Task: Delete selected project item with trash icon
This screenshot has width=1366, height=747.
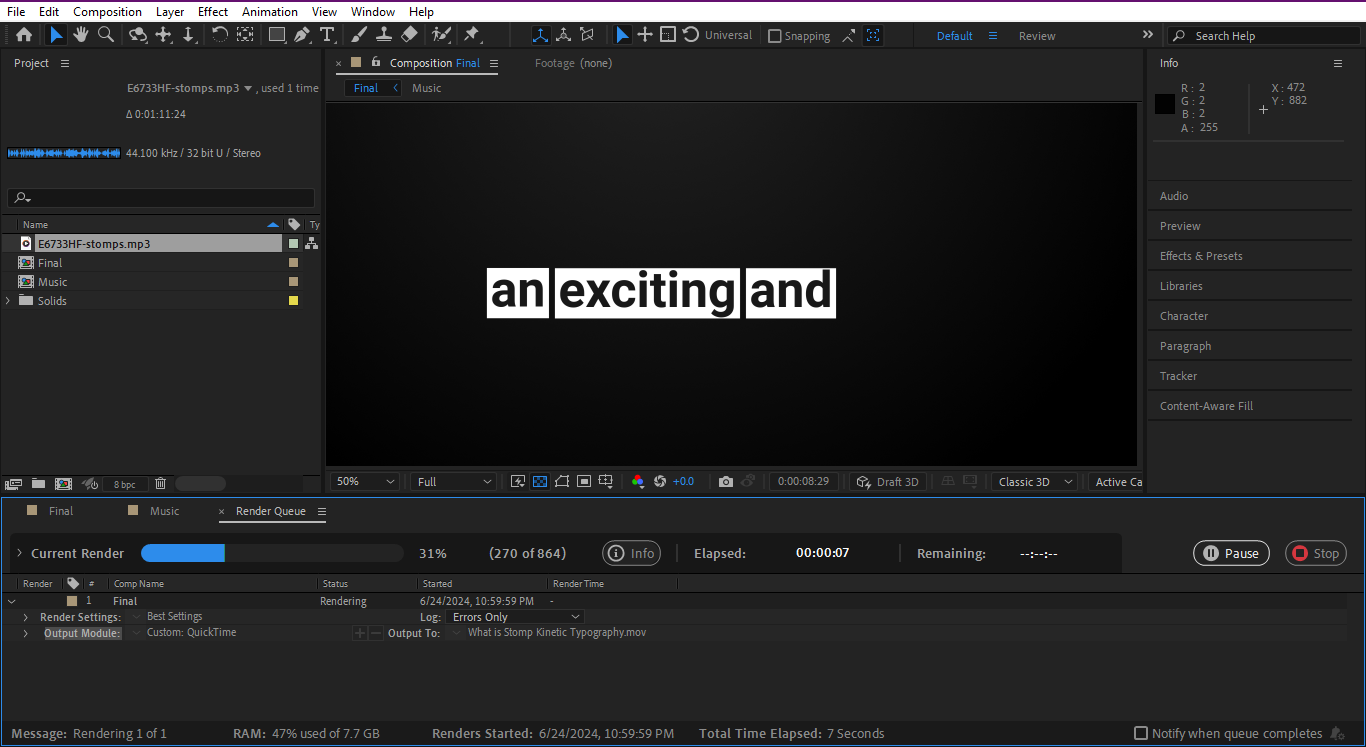Action: point(160,483)
